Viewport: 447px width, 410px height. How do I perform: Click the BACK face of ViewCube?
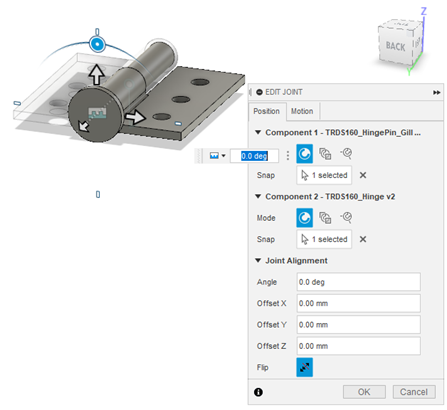(x=395, y=46)
